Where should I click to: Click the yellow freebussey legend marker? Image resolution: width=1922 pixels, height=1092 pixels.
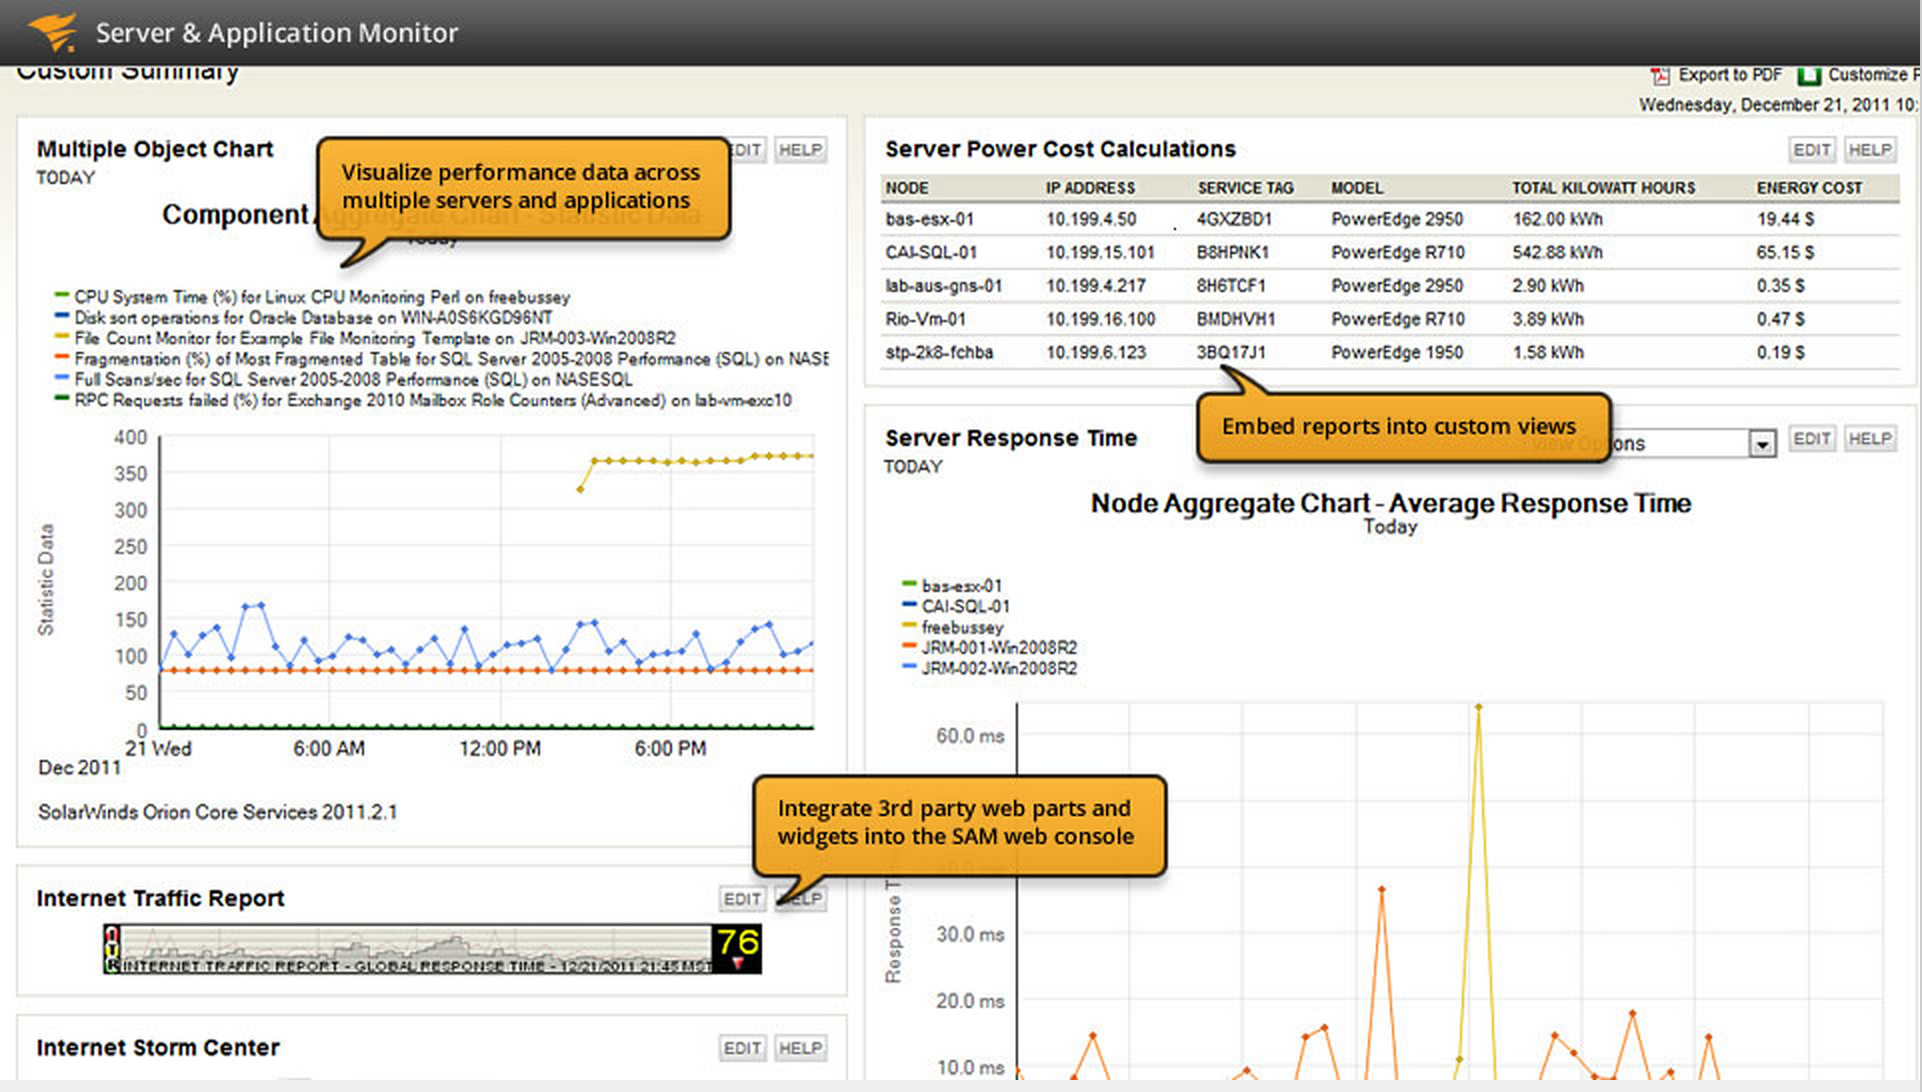click(909, 626)
